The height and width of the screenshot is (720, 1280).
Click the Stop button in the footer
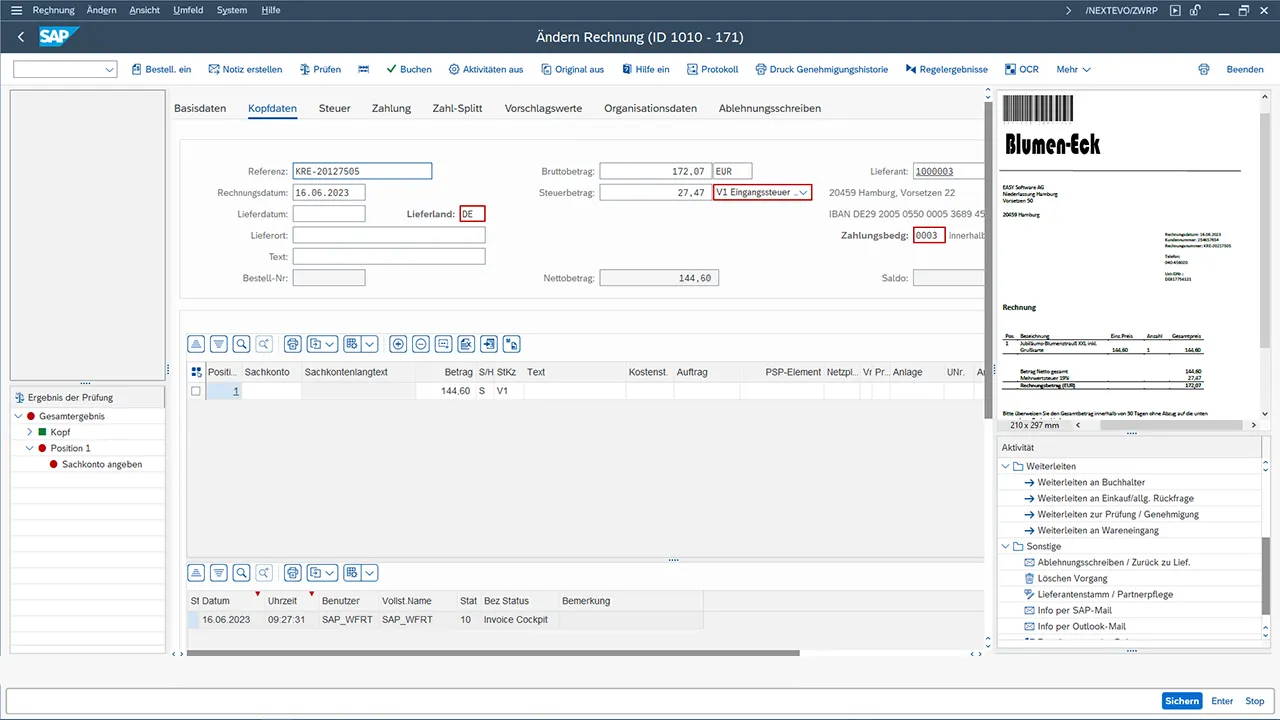point(1255,701)
